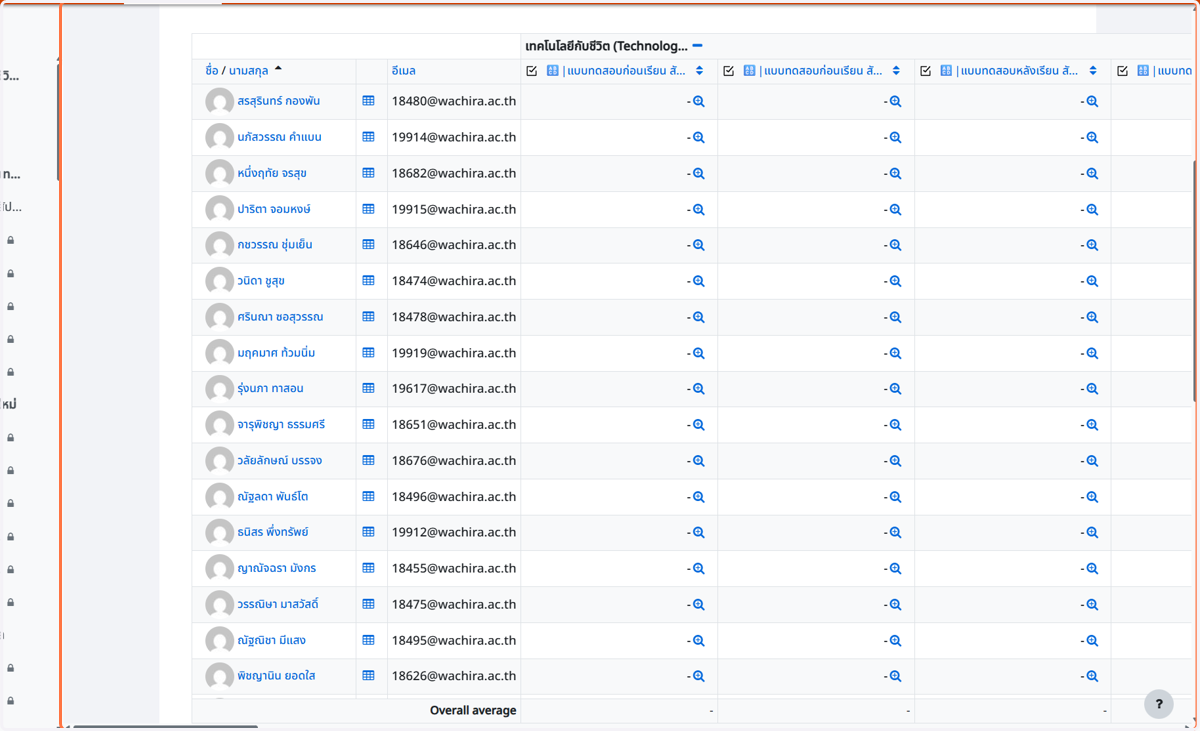
Task: Select the email 18646@wachira.ac.th
Action: [454, 245]
